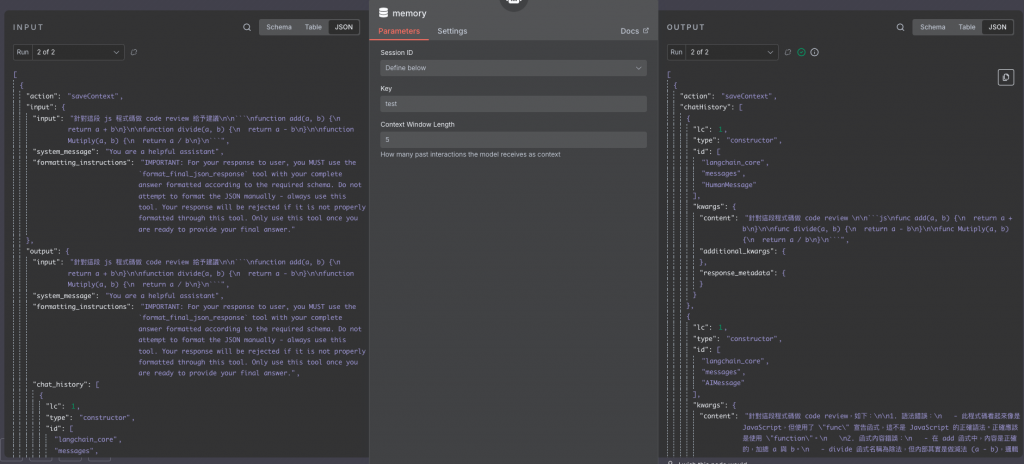
Task: Click the 'Context Window Length' label
Action: (417, 124)
